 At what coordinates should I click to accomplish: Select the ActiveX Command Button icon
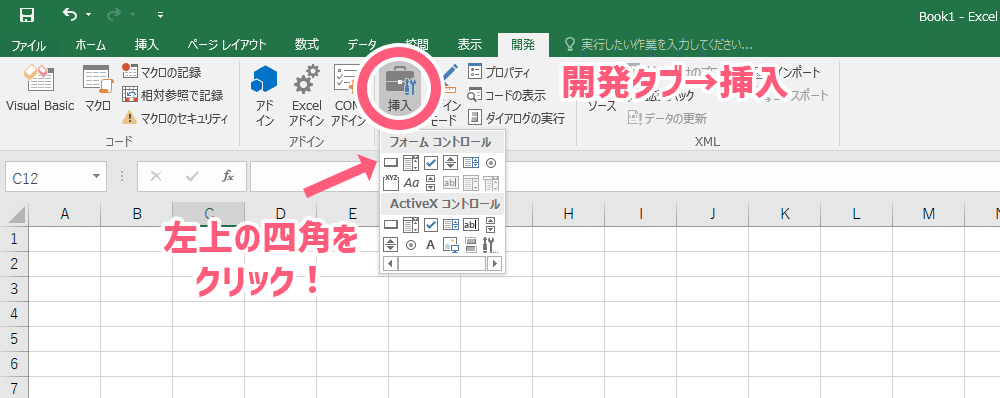pos(390,225)
